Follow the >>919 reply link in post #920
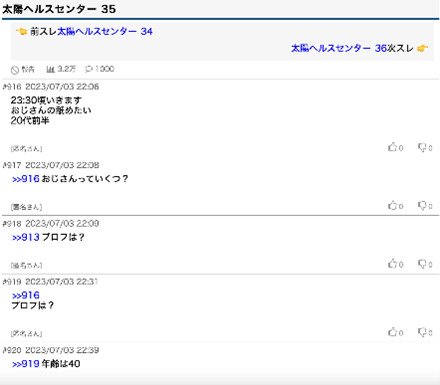The width and height of the screenshot is (440, 385). point(26,364)
